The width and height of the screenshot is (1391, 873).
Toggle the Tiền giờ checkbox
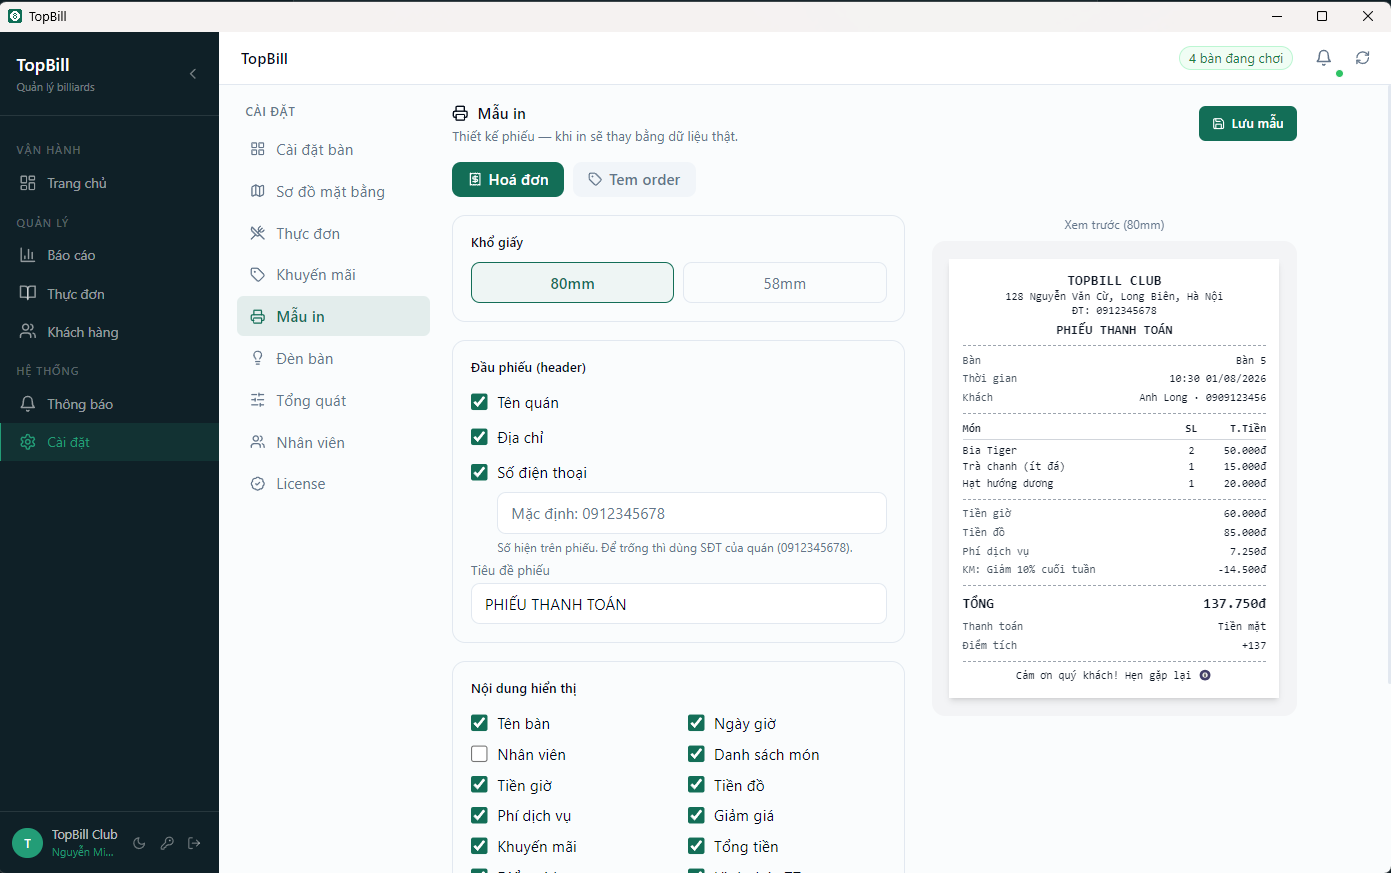[x=479, y=785]
